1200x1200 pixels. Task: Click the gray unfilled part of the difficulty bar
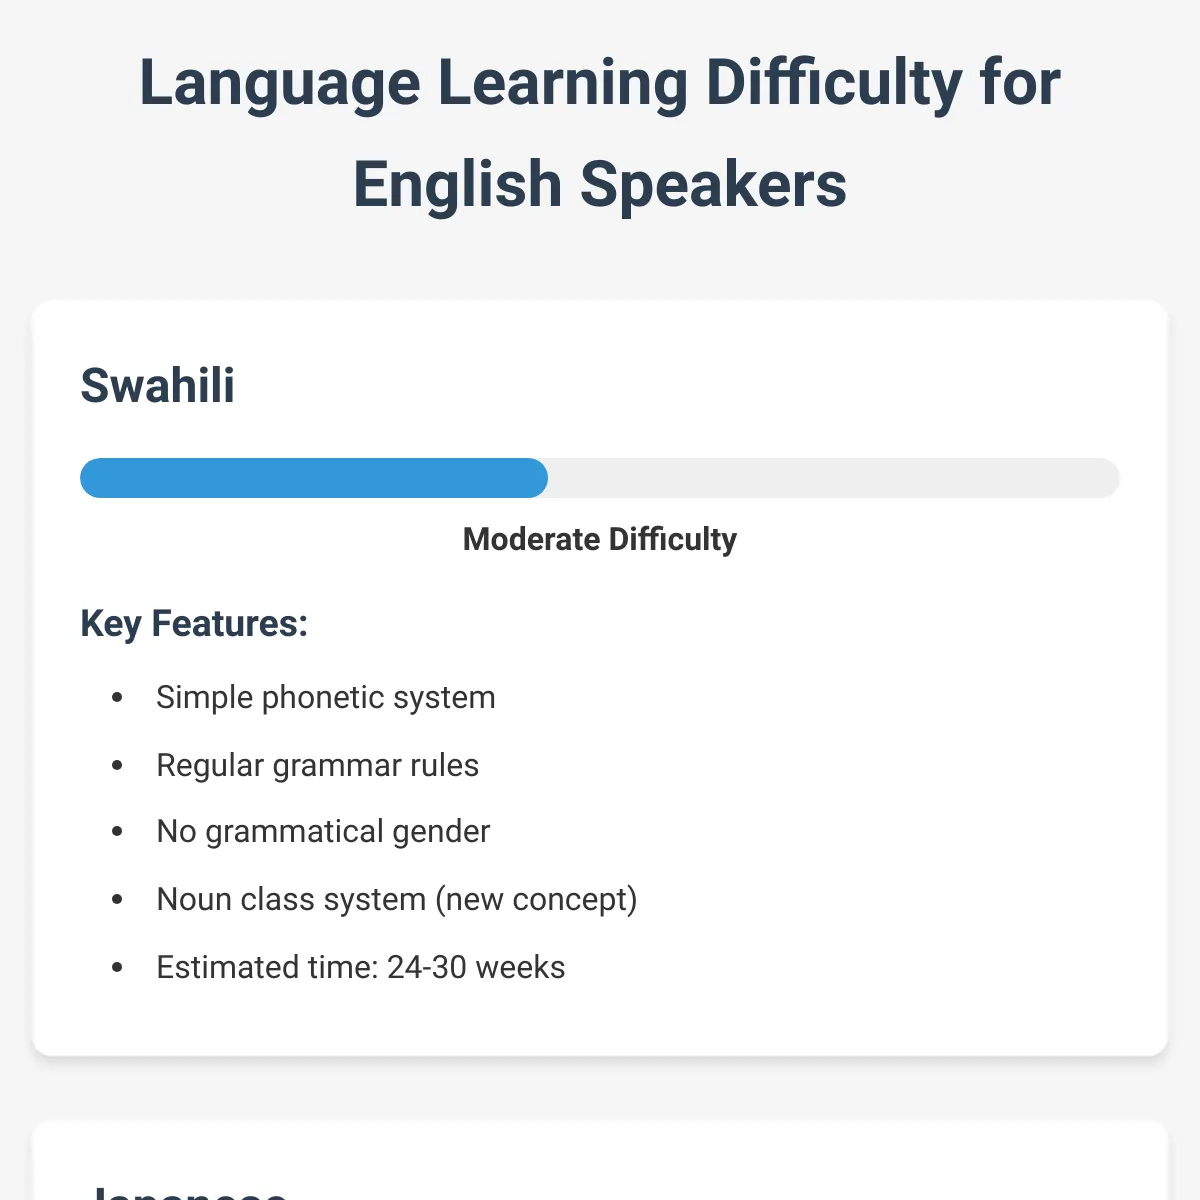coord(834,478)
